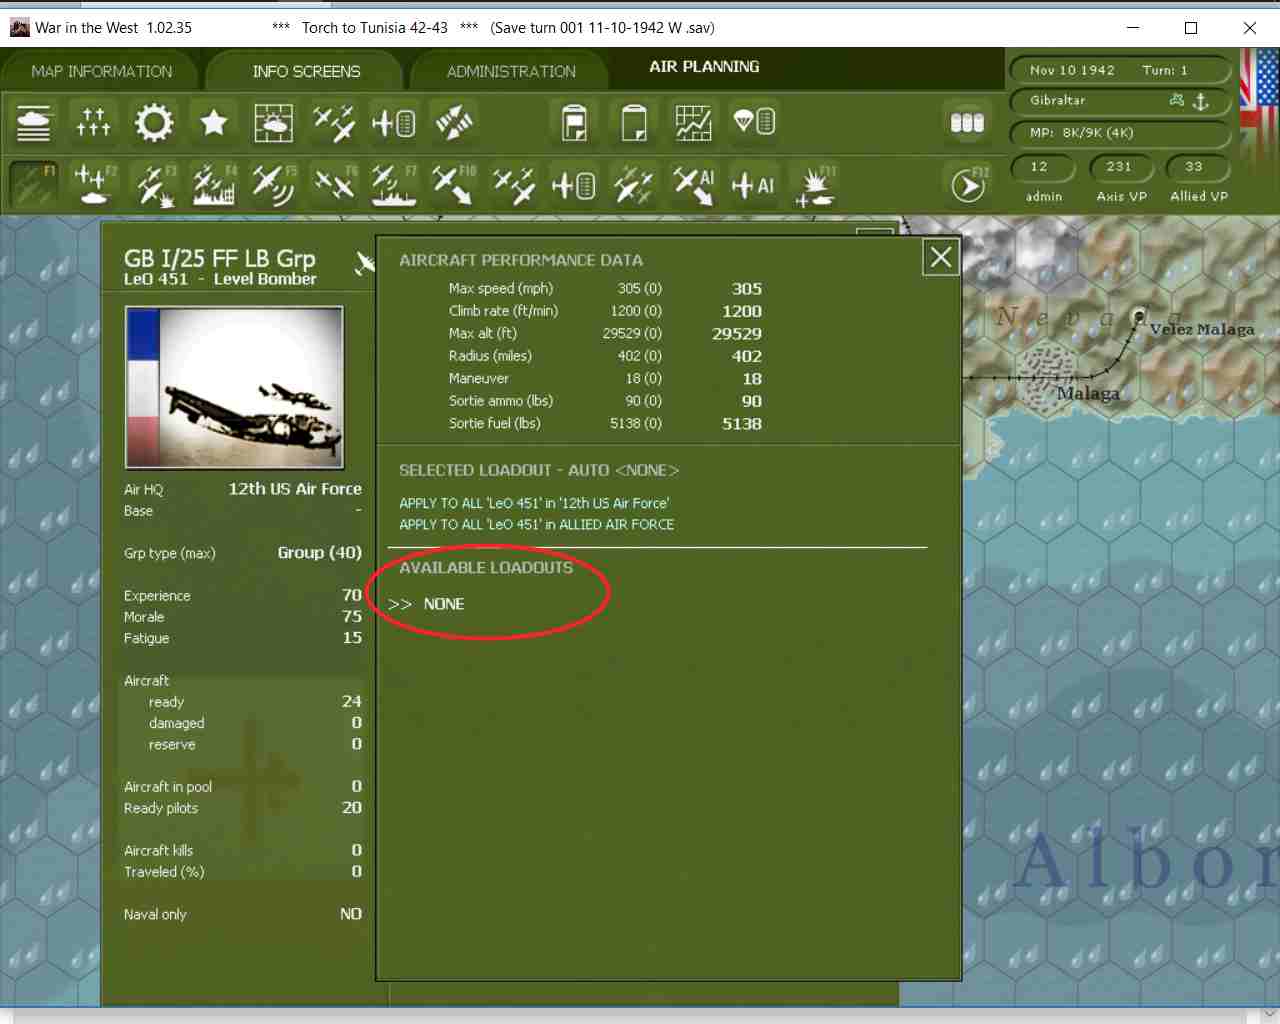The width and height of the screenshot is (1280, 1024).
Task: Click the Axis VP value 231
Action: 1119,167
